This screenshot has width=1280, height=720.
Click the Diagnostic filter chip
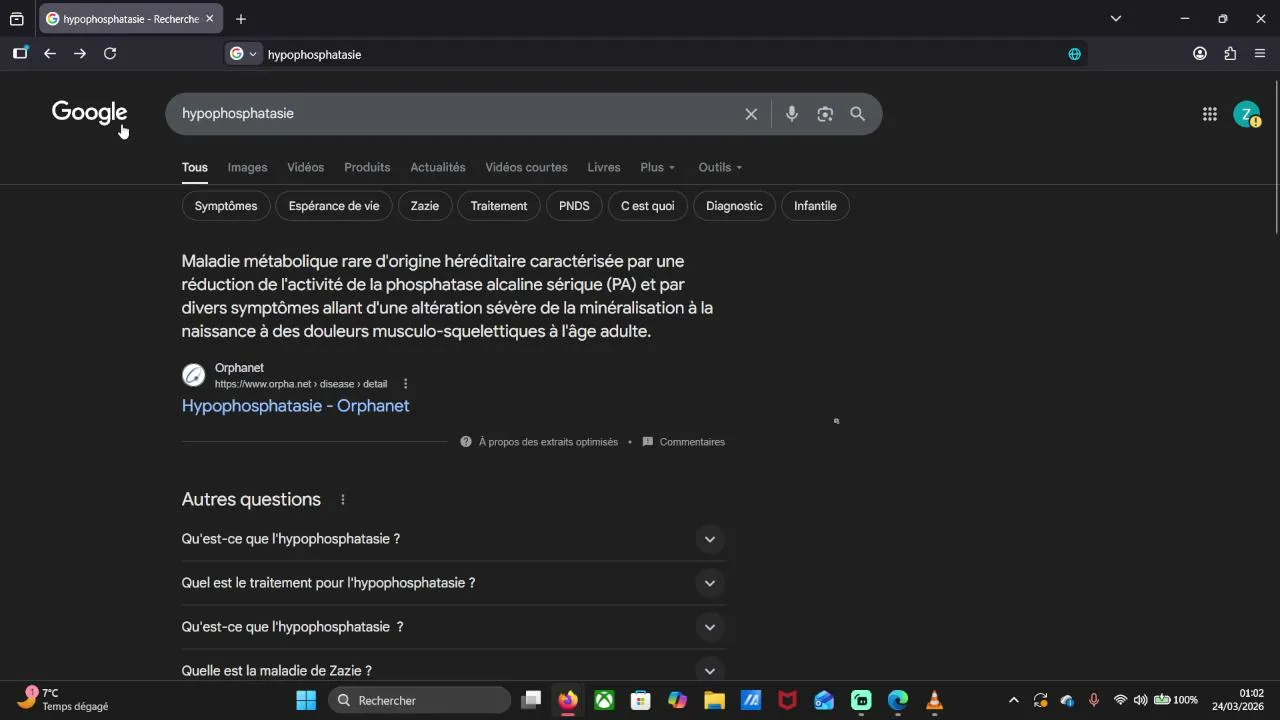point(734,206)
